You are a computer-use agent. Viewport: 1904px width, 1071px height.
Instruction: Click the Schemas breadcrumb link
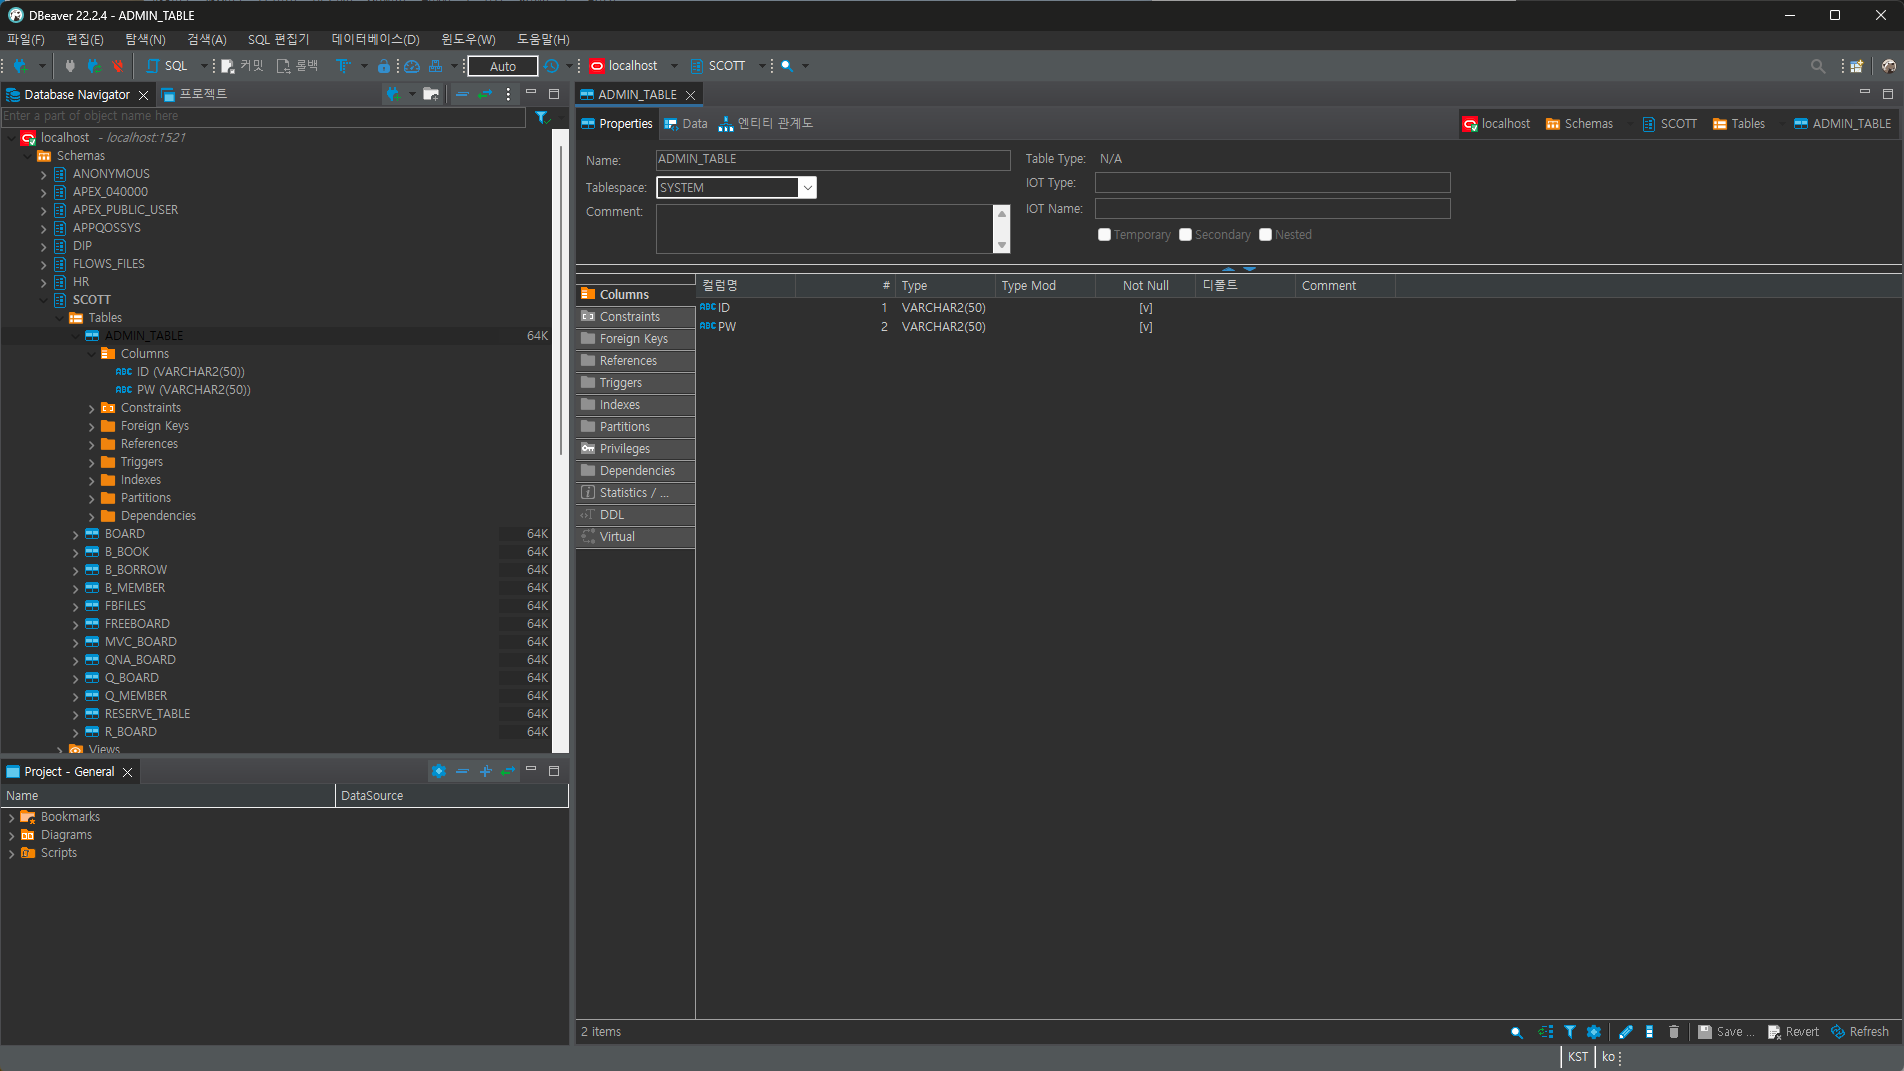[x=1579, y=124]
